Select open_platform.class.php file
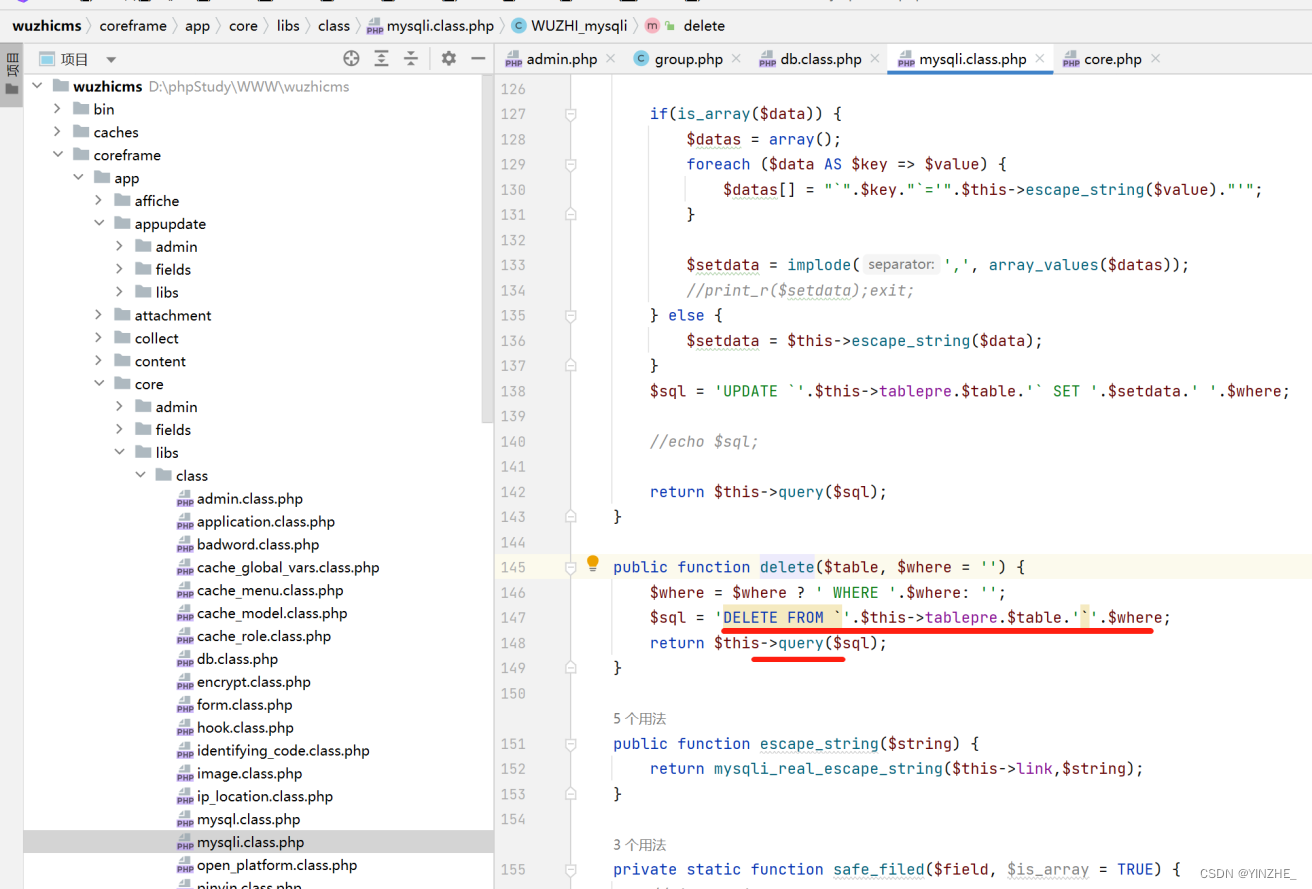1312x889 pixels. (x=277, y=866)
